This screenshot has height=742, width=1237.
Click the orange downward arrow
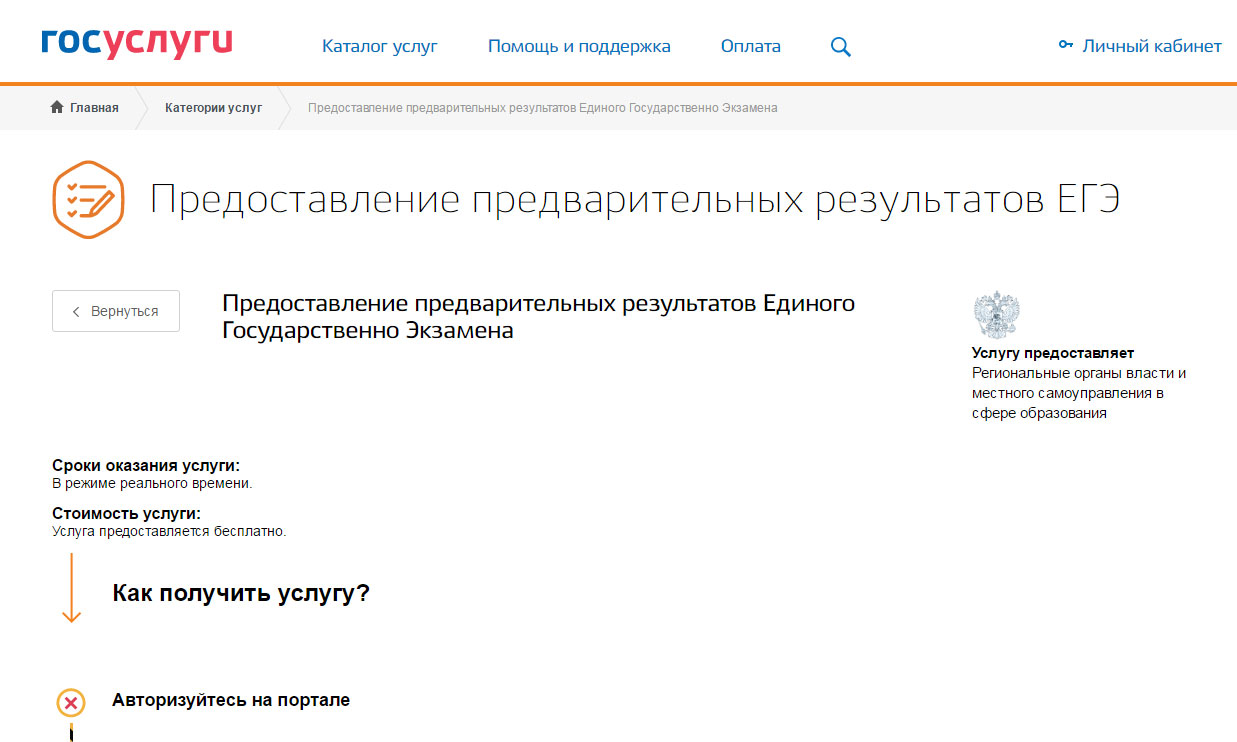pyautogui.click(x=71, y=588)
